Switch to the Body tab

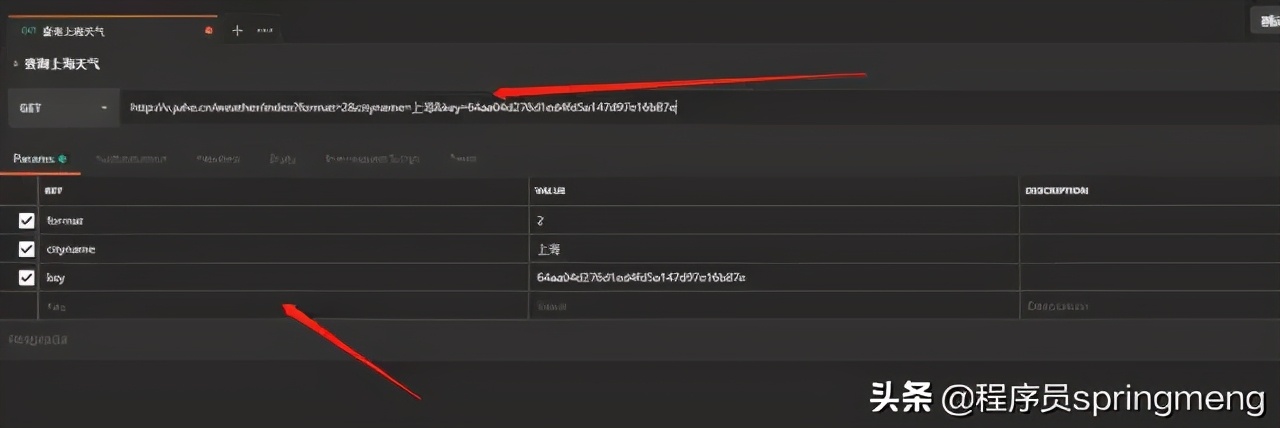[283, 159]
